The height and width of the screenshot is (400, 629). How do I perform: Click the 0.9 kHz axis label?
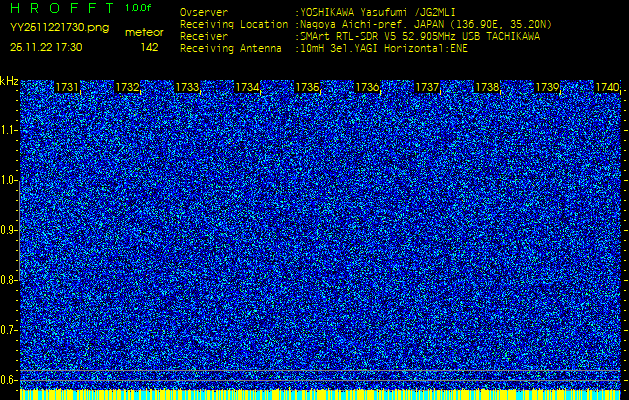pyautogui.click(x=9, y=230)
